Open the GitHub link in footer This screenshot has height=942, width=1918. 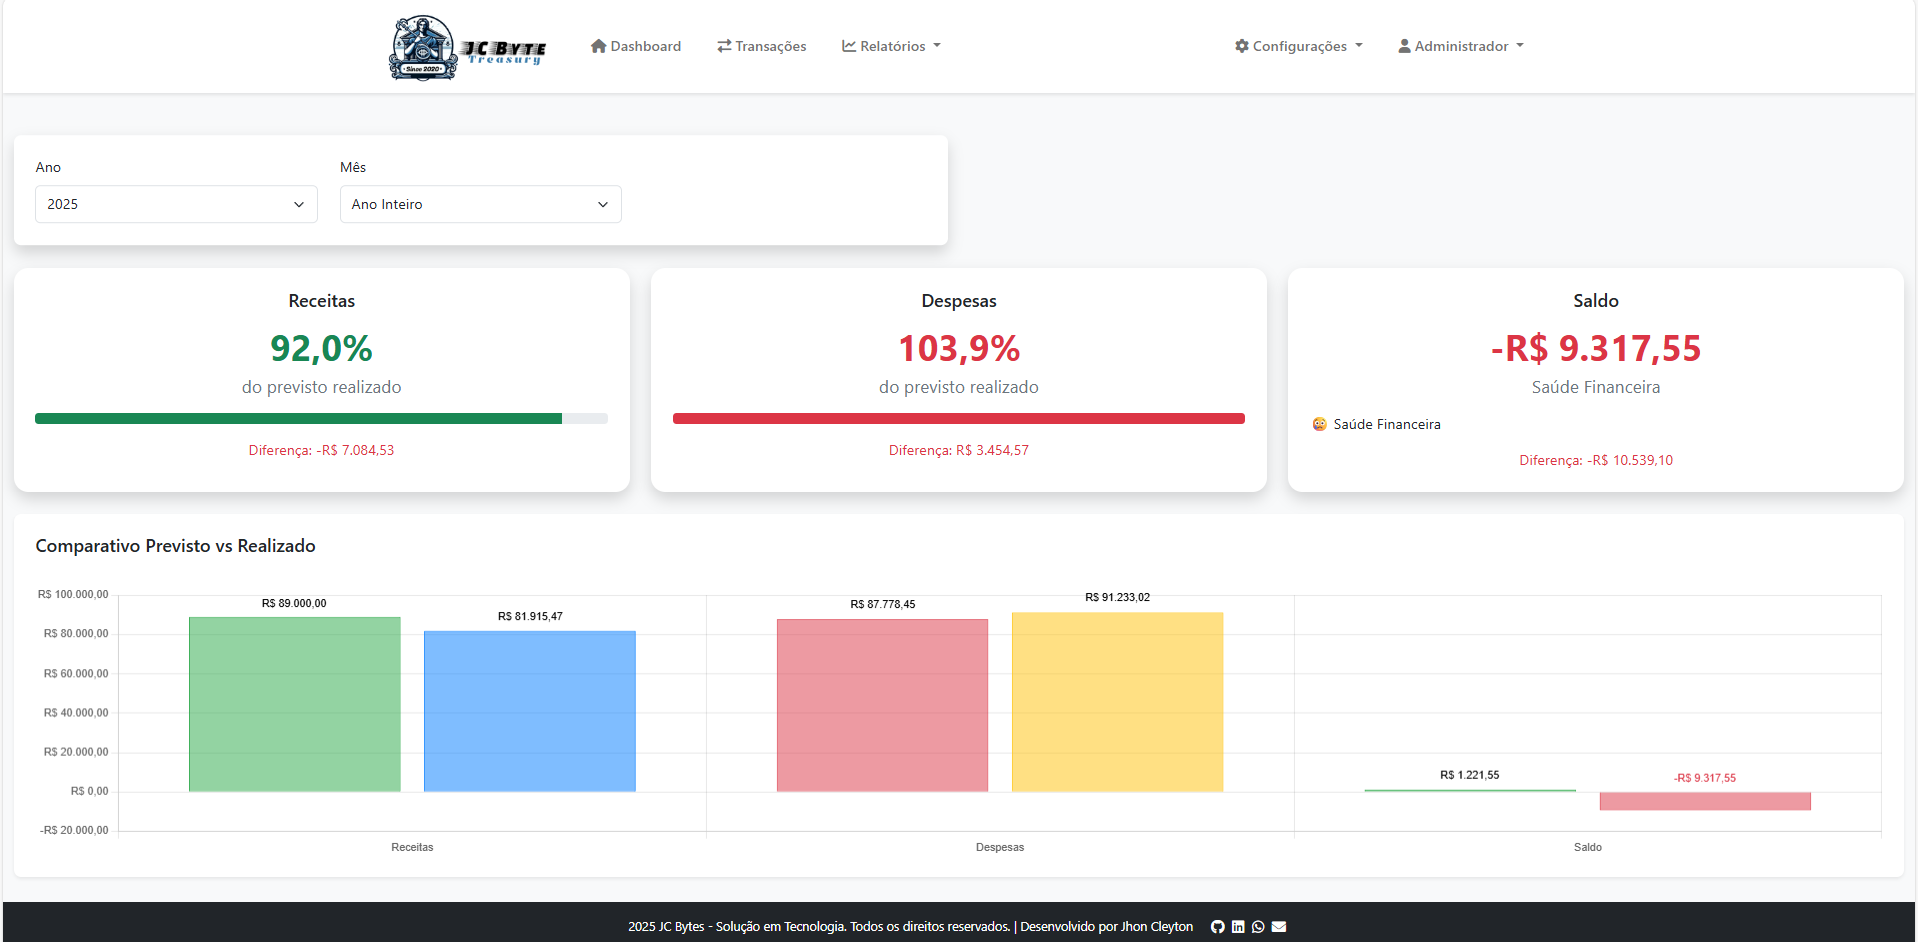1217,927
